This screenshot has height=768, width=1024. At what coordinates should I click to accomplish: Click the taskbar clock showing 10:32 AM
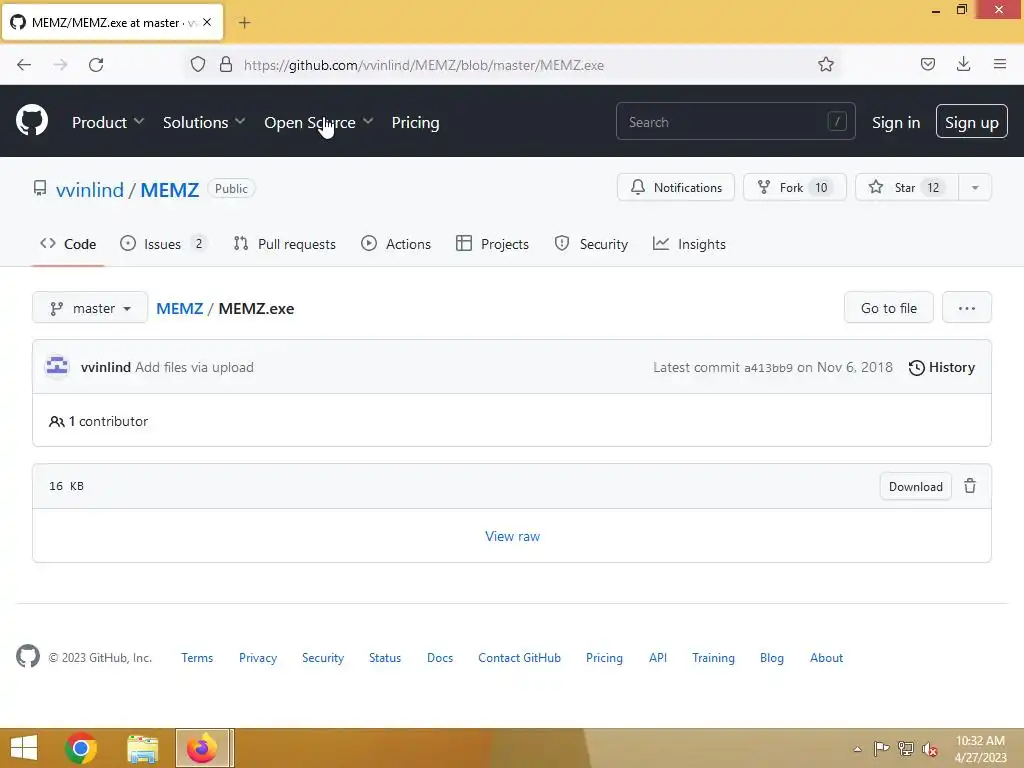[x=980, y=748]
